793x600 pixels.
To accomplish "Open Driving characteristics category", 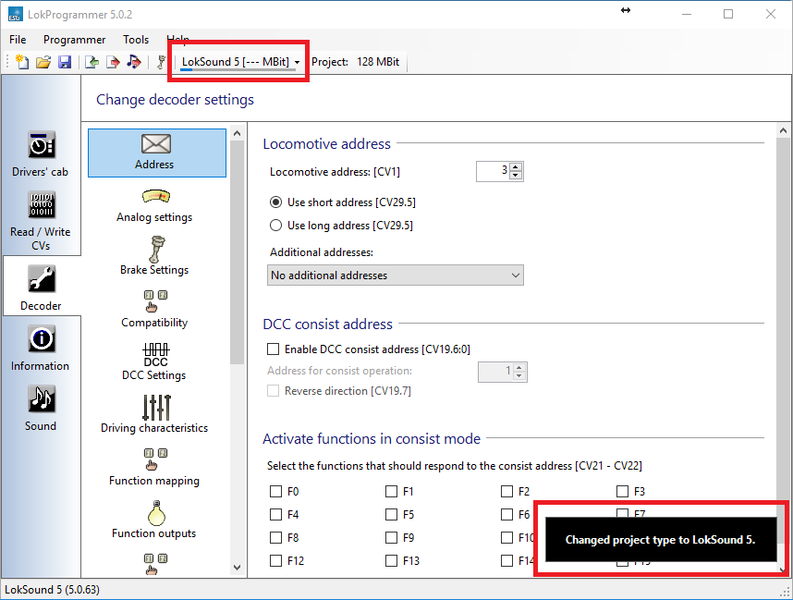I will 155,415.
